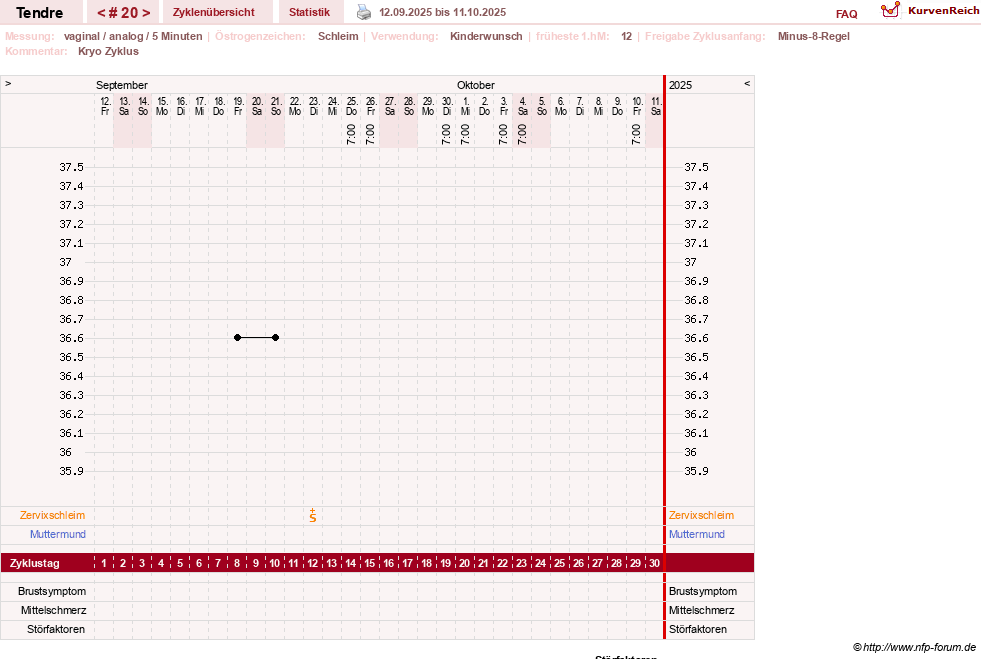Click the Zervixschleim label on right side

click(701, 515)
